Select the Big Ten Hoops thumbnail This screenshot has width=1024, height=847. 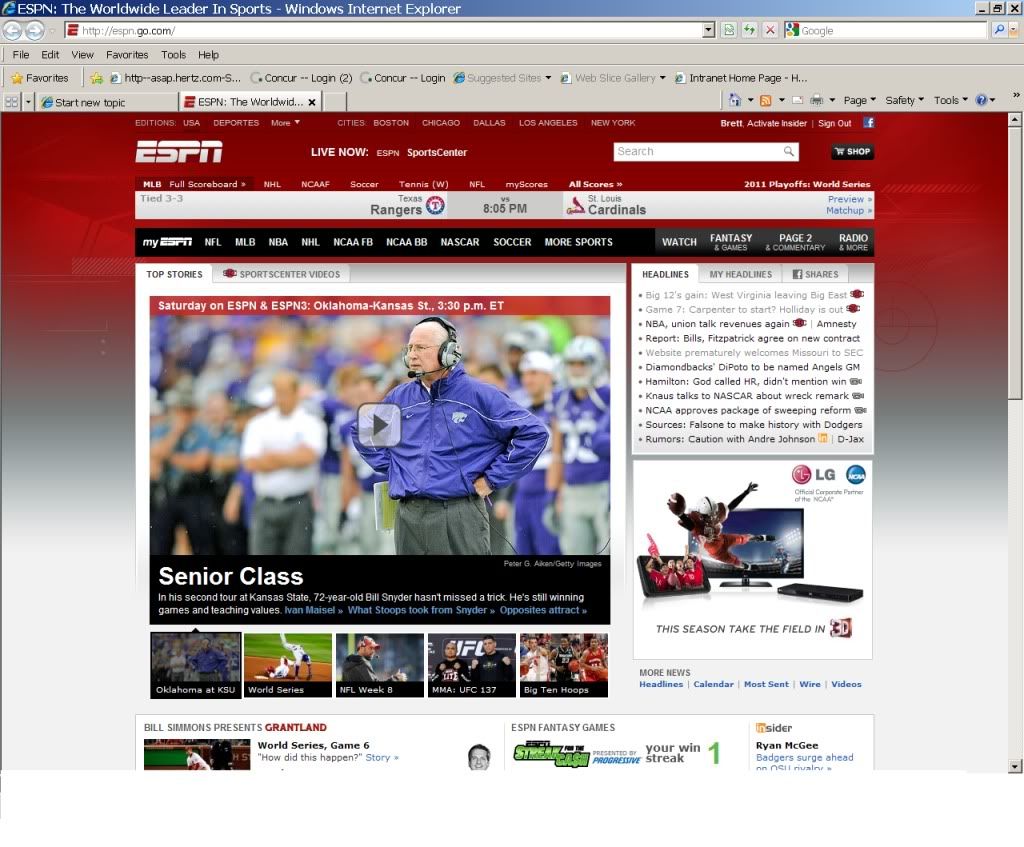[x=564, y=665]
